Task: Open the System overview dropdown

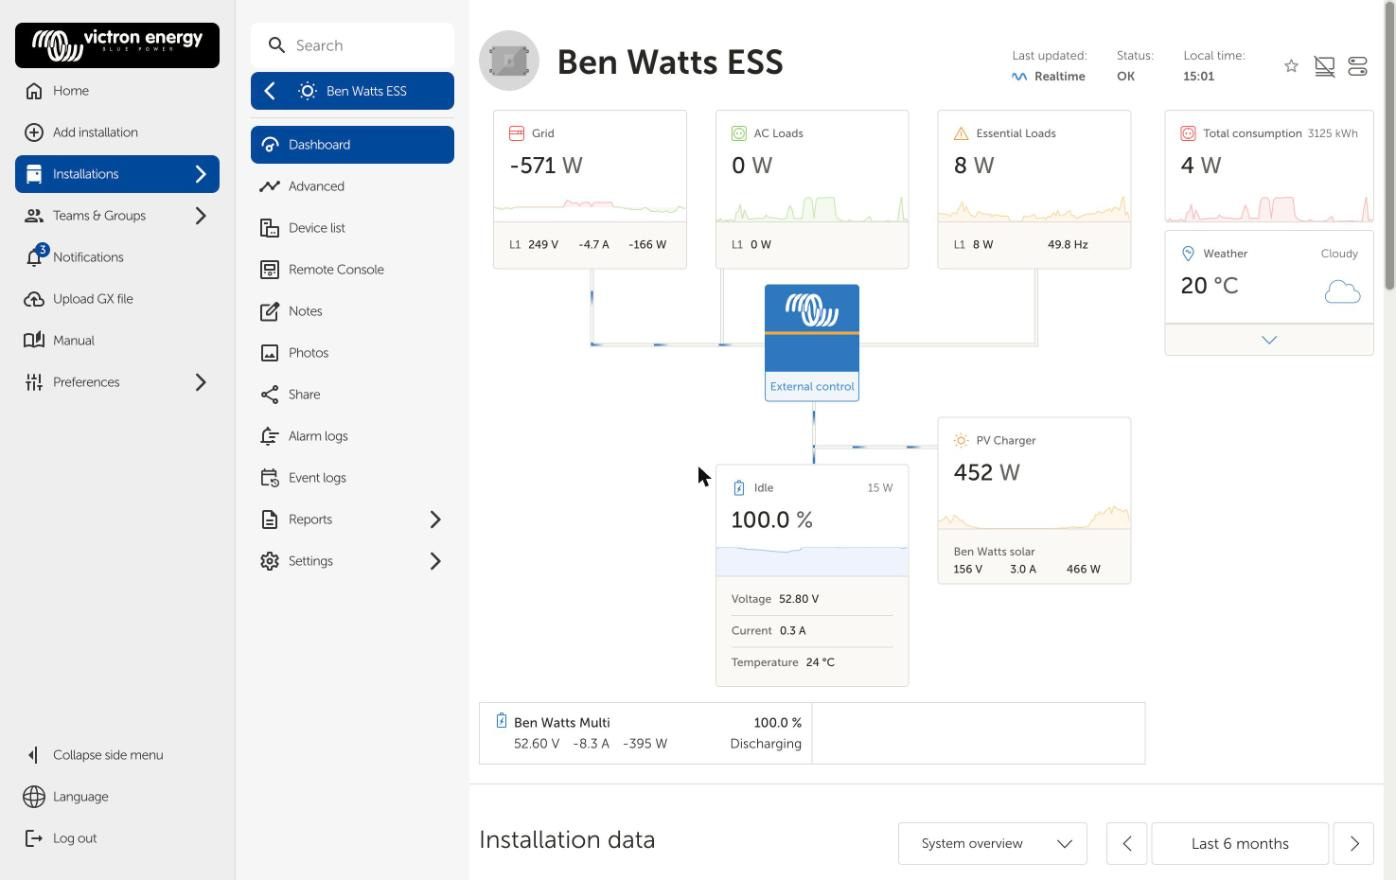Action: point(993,844)
